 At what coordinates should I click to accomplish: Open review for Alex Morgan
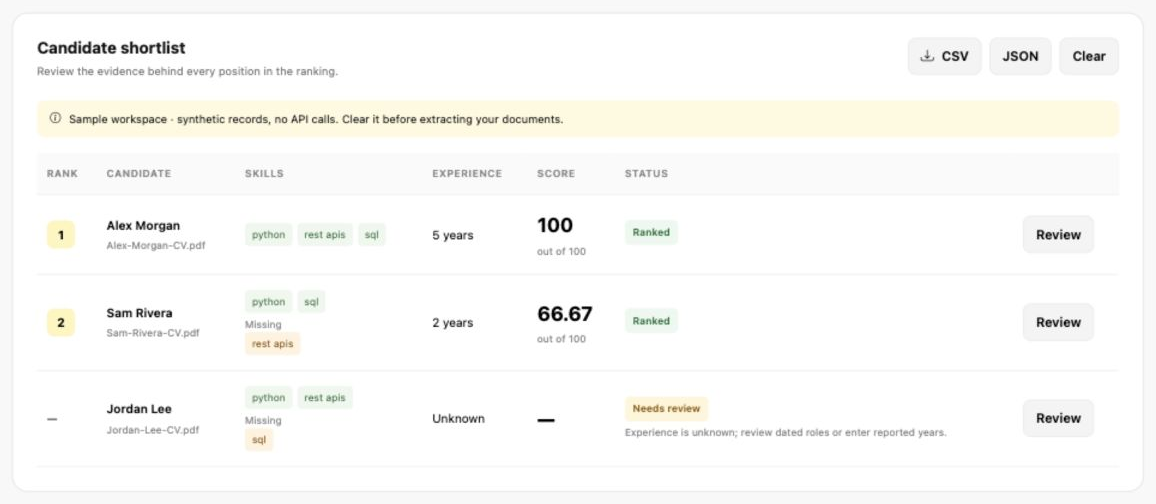pyautogui.click(x=1058, y=235)
